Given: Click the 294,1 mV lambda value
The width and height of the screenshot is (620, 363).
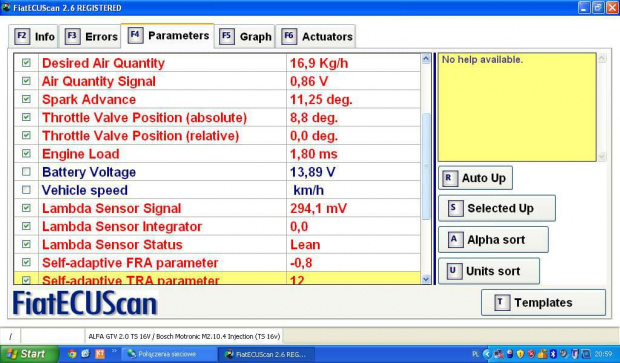Looking at the screenshot, I should click(x=318, y=208).
